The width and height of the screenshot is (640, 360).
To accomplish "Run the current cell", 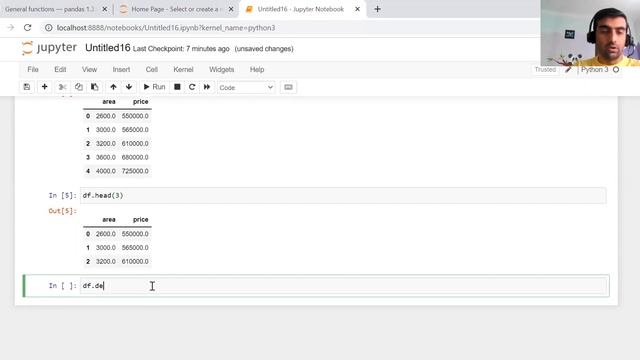I will coord(154,87).
